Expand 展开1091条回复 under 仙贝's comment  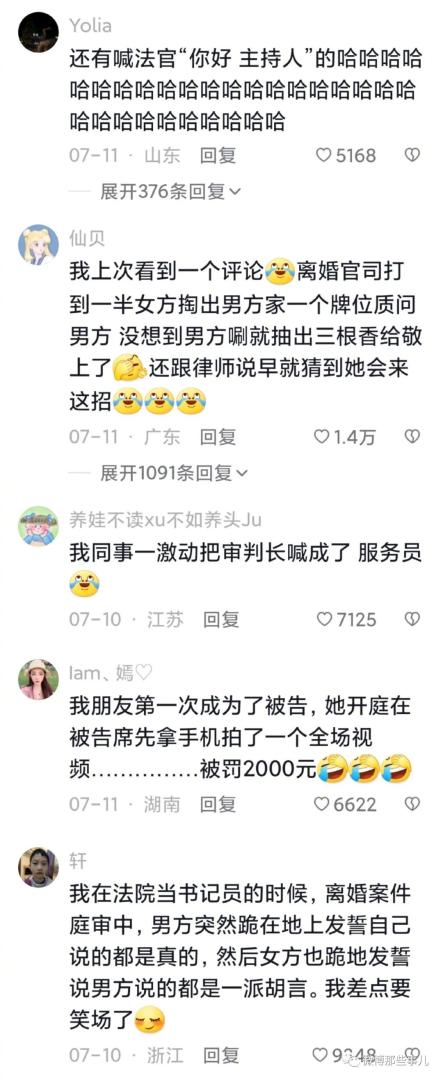(x=174, y=472)
